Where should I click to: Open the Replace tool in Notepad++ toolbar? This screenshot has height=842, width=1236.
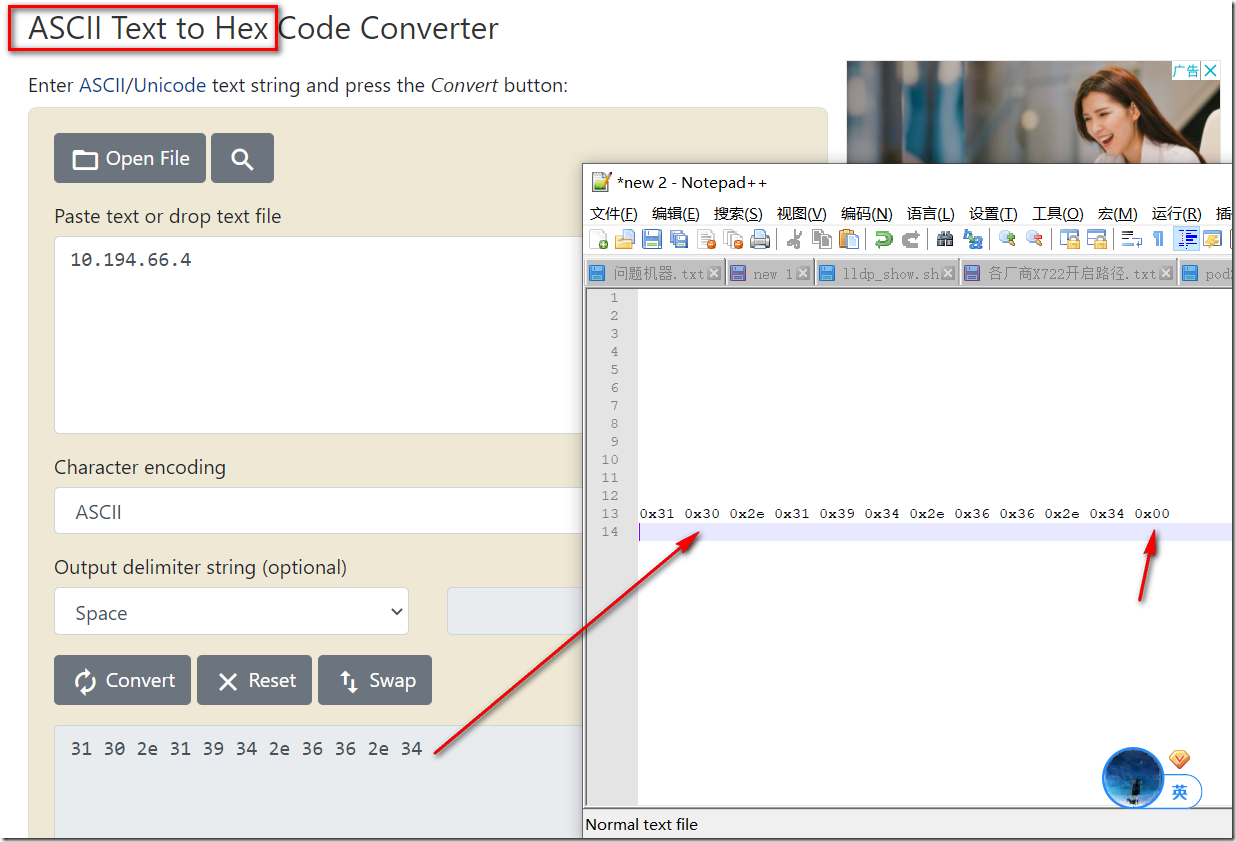pos(972,239)
